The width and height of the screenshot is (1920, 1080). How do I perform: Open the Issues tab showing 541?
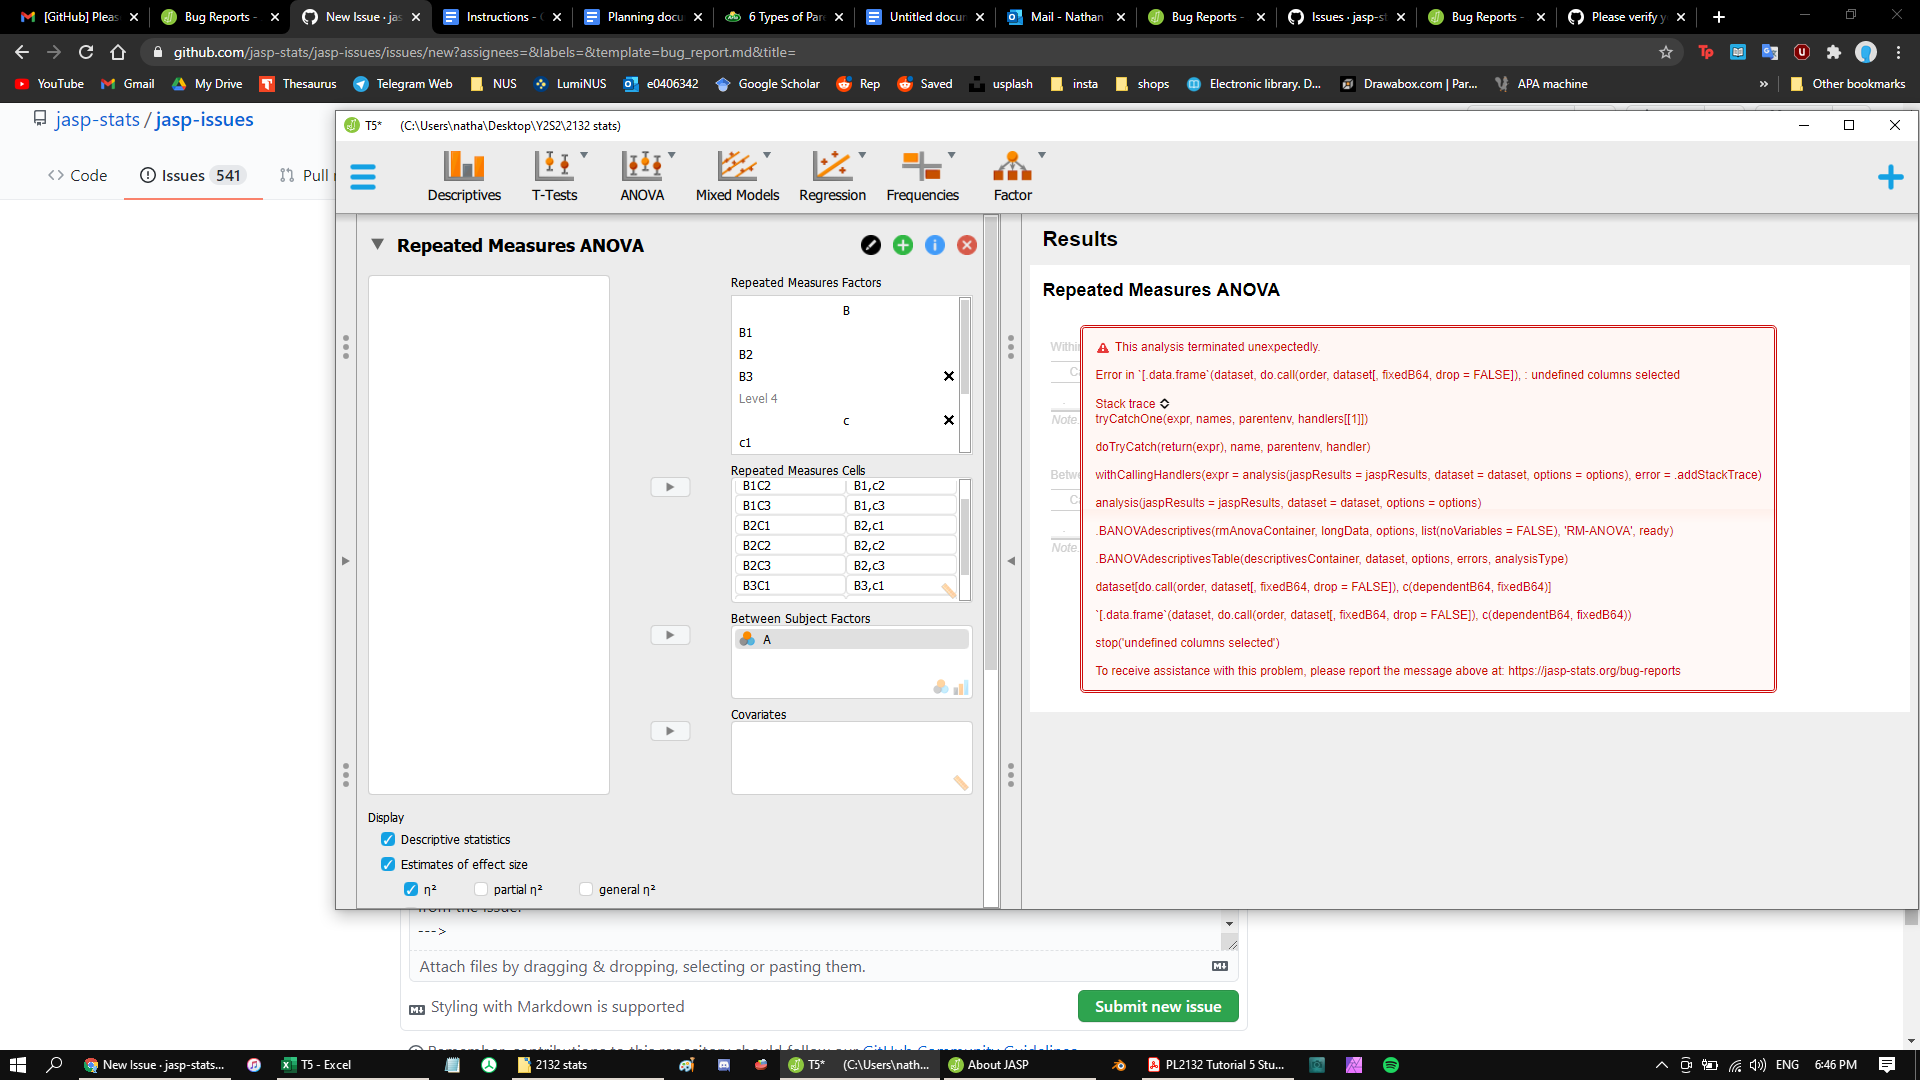[186, 175]
